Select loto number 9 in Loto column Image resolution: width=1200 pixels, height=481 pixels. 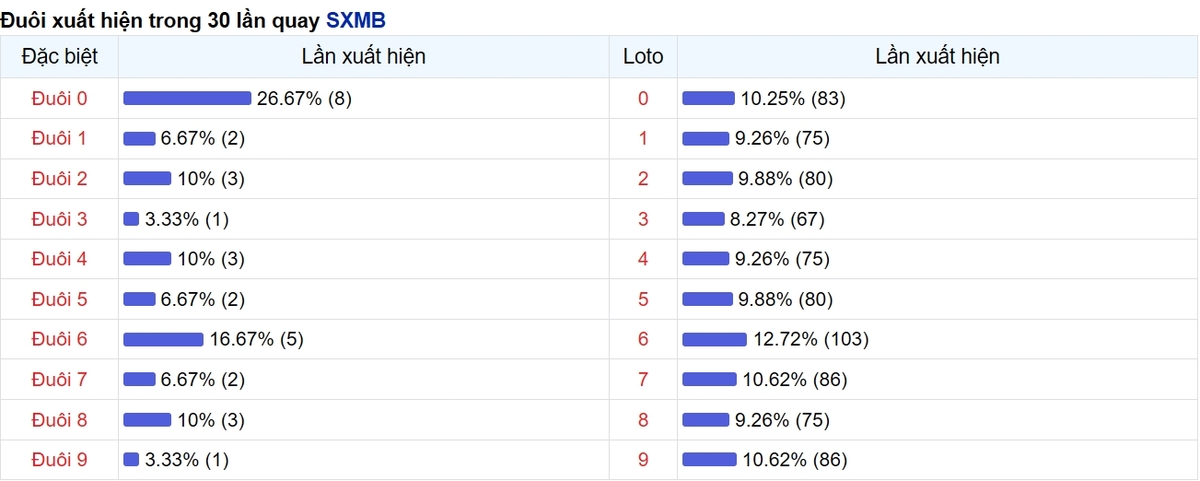643,460
